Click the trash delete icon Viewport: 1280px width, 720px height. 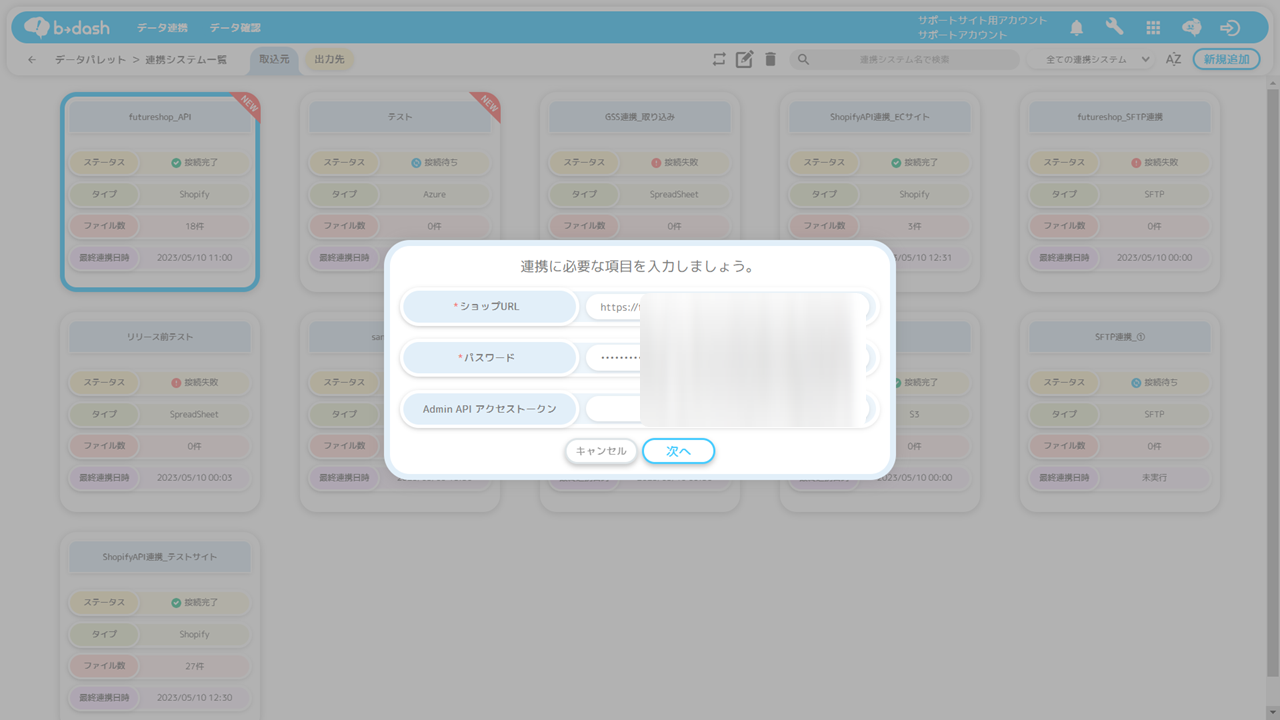(770, 60)
